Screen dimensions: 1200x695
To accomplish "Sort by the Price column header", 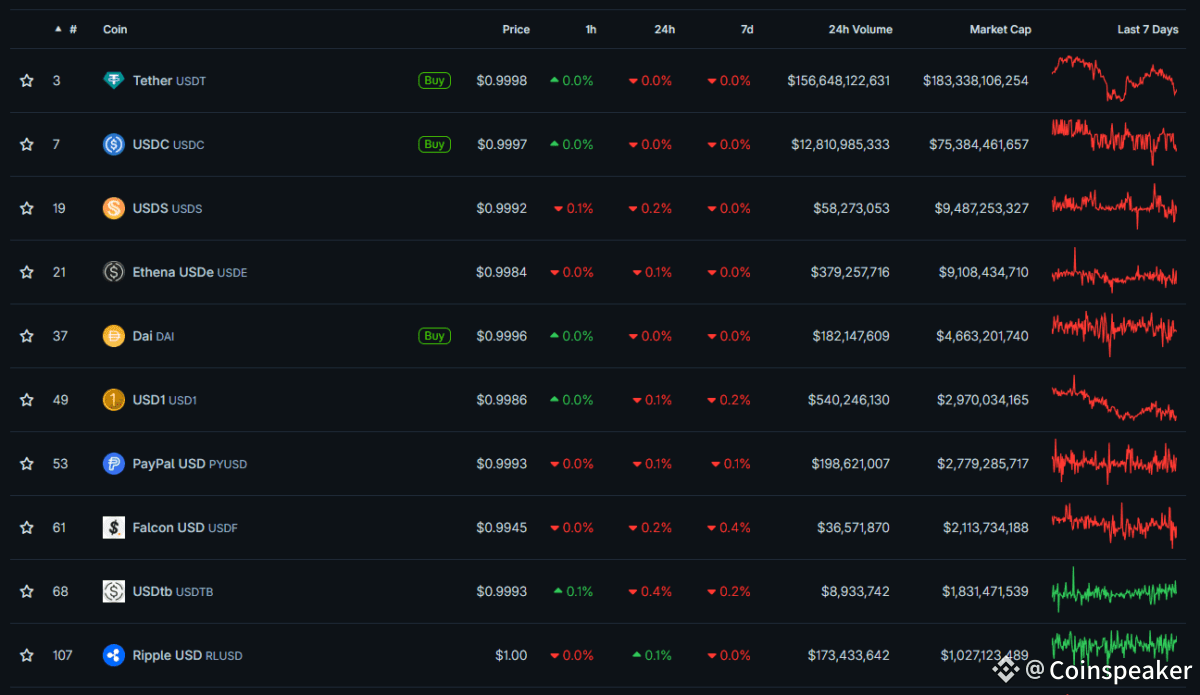I will coord(516,30).
